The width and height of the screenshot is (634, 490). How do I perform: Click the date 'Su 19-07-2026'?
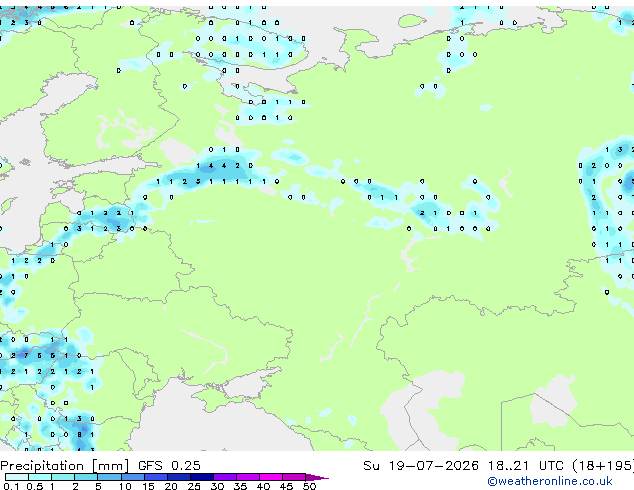pos(421,466)
